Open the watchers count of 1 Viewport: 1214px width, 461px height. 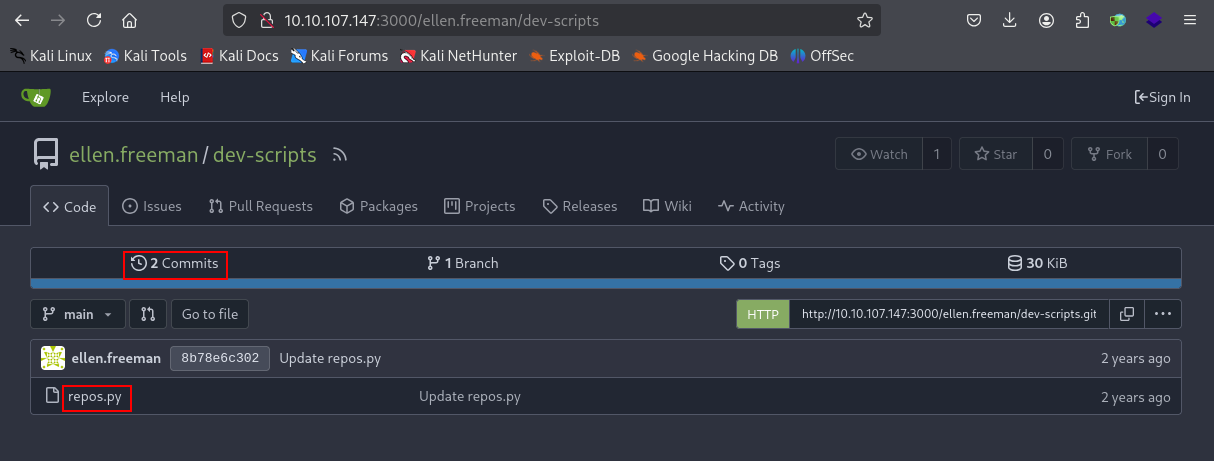click(937, 154)
